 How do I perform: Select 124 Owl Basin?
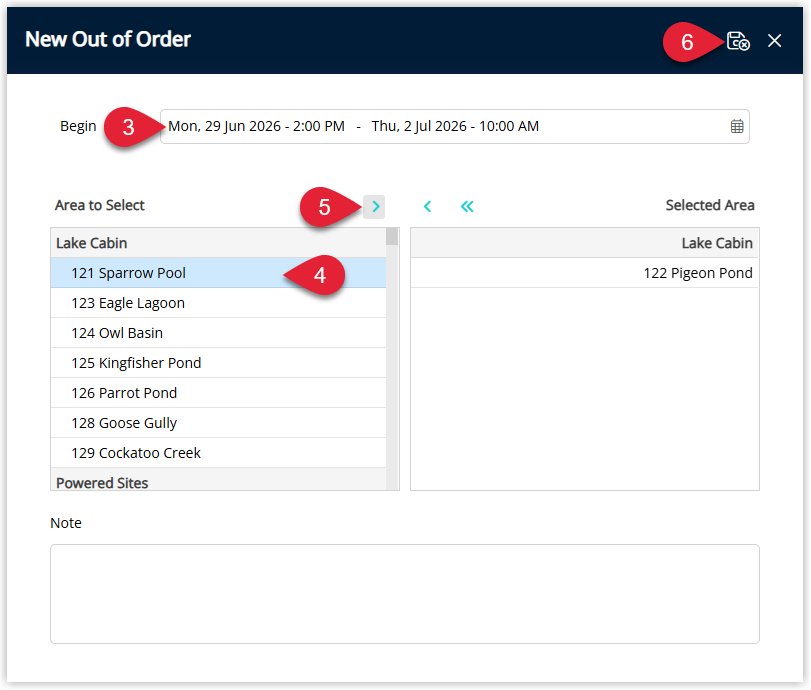pos(218,333)
